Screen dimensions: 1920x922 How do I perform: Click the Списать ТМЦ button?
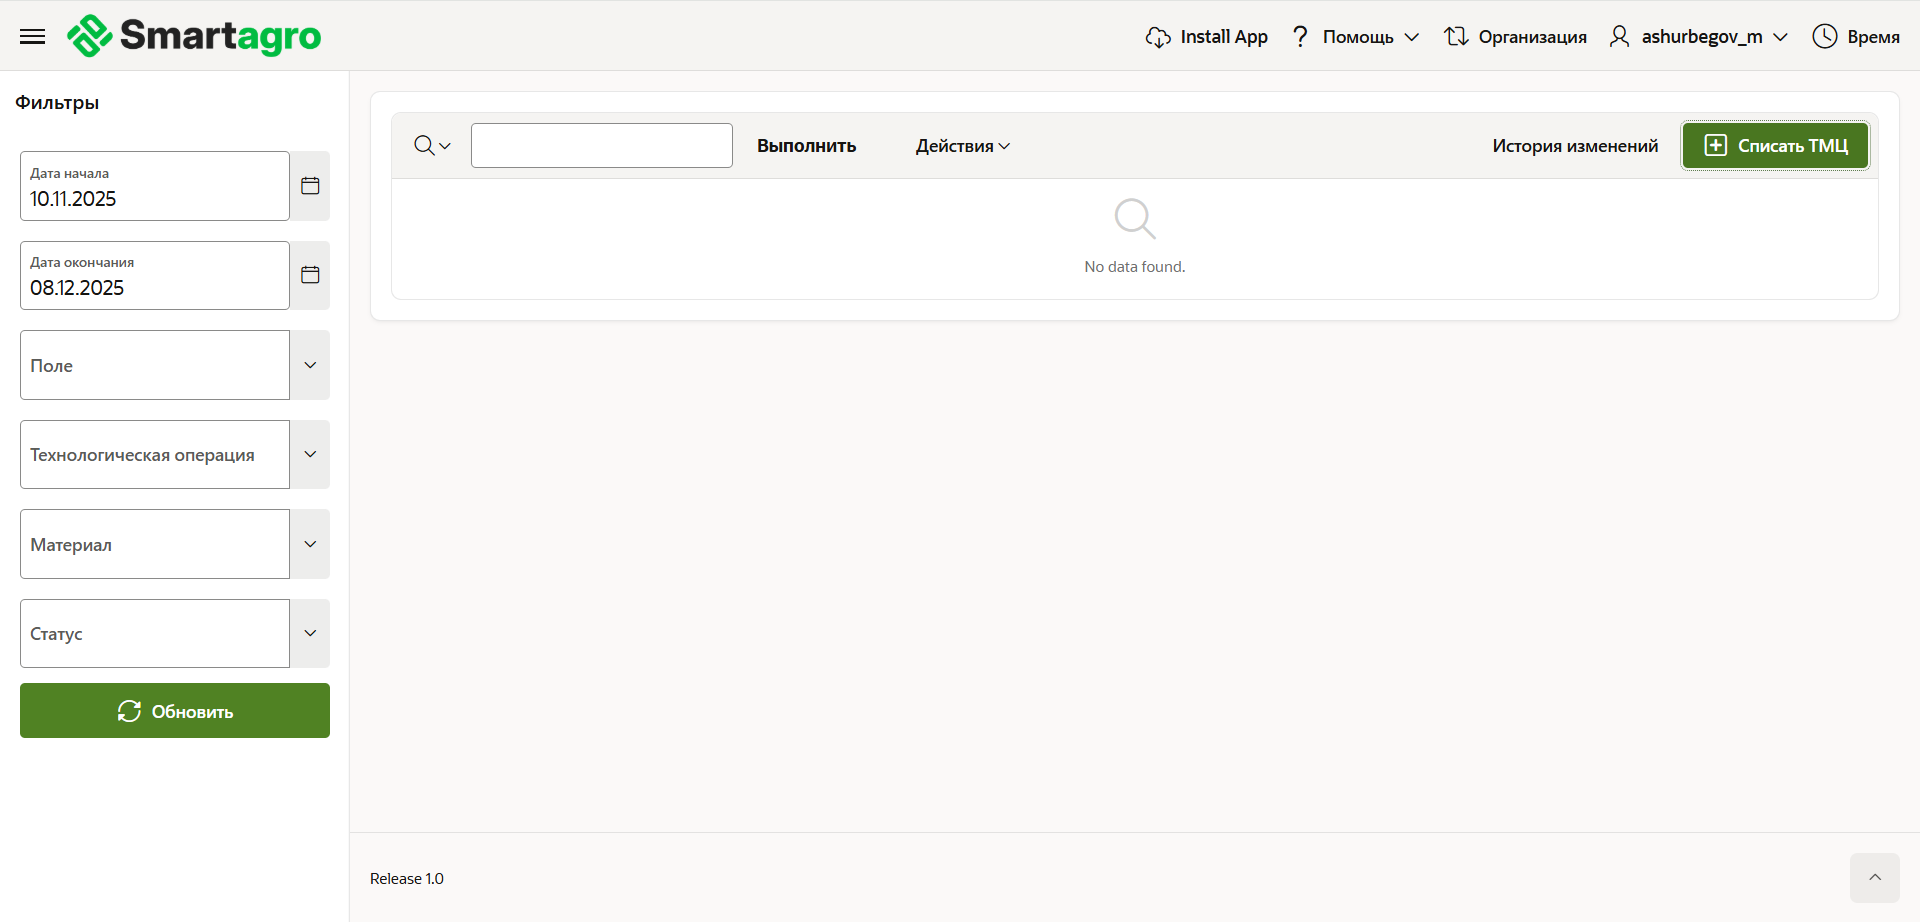1774,146
